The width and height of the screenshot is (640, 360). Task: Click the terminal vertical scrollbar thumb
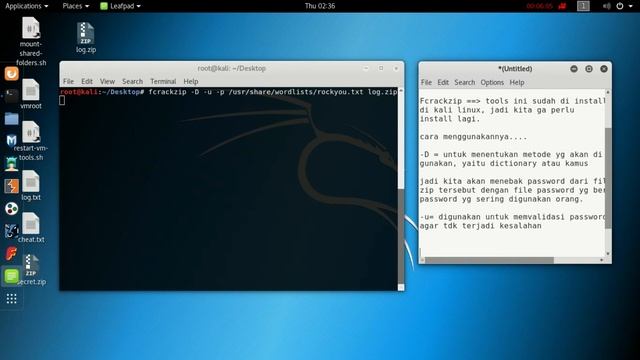pyautogui.click(x=401, y=236)
